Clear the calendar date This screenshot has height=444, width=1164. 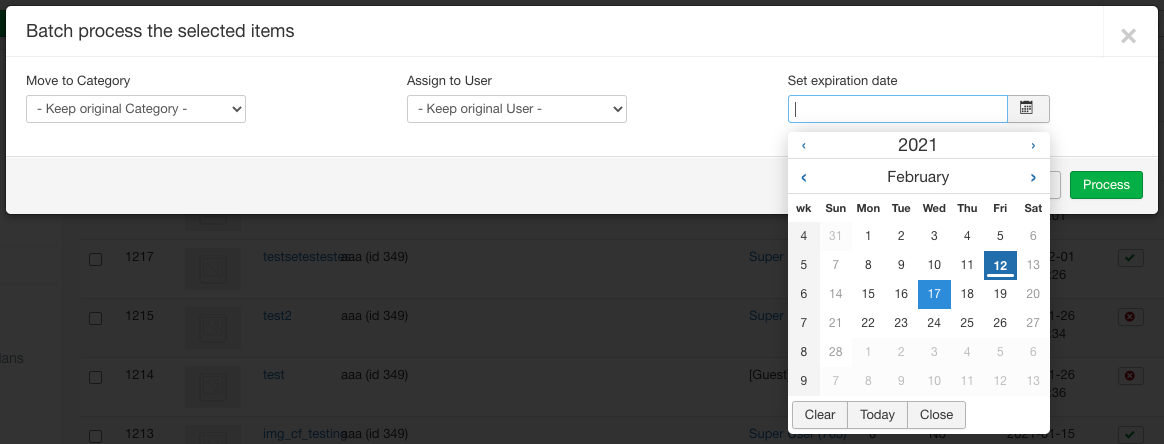coord(820,415)
